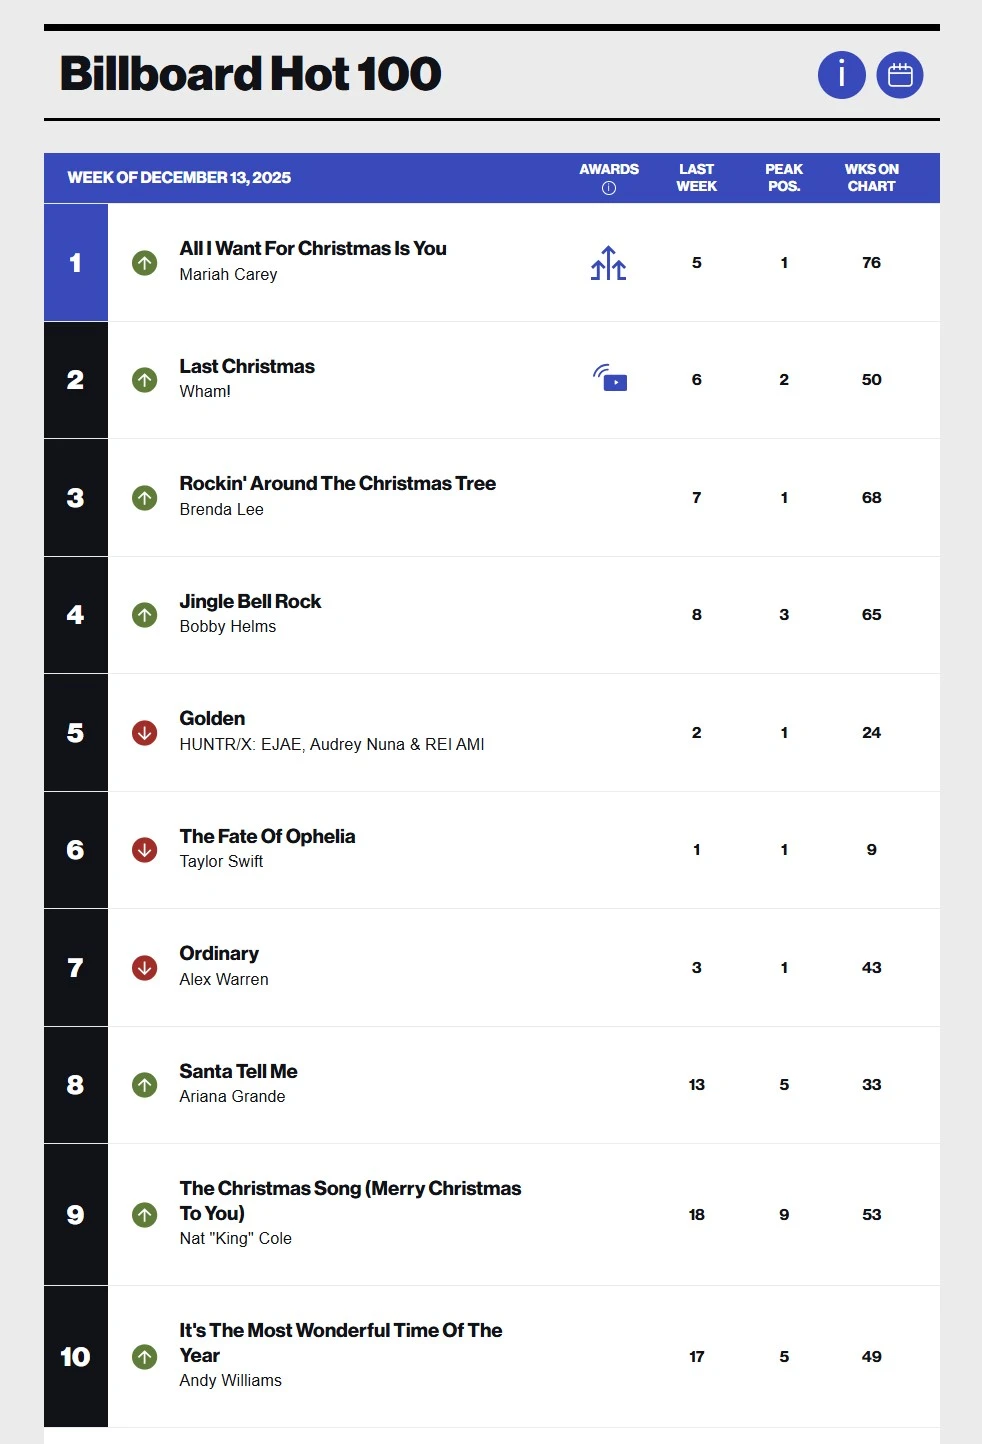Click green up arrow for Santa Tell Me
Image resolution: width=982 pixels, height=1444 pixels.
tap(145, 1085)
